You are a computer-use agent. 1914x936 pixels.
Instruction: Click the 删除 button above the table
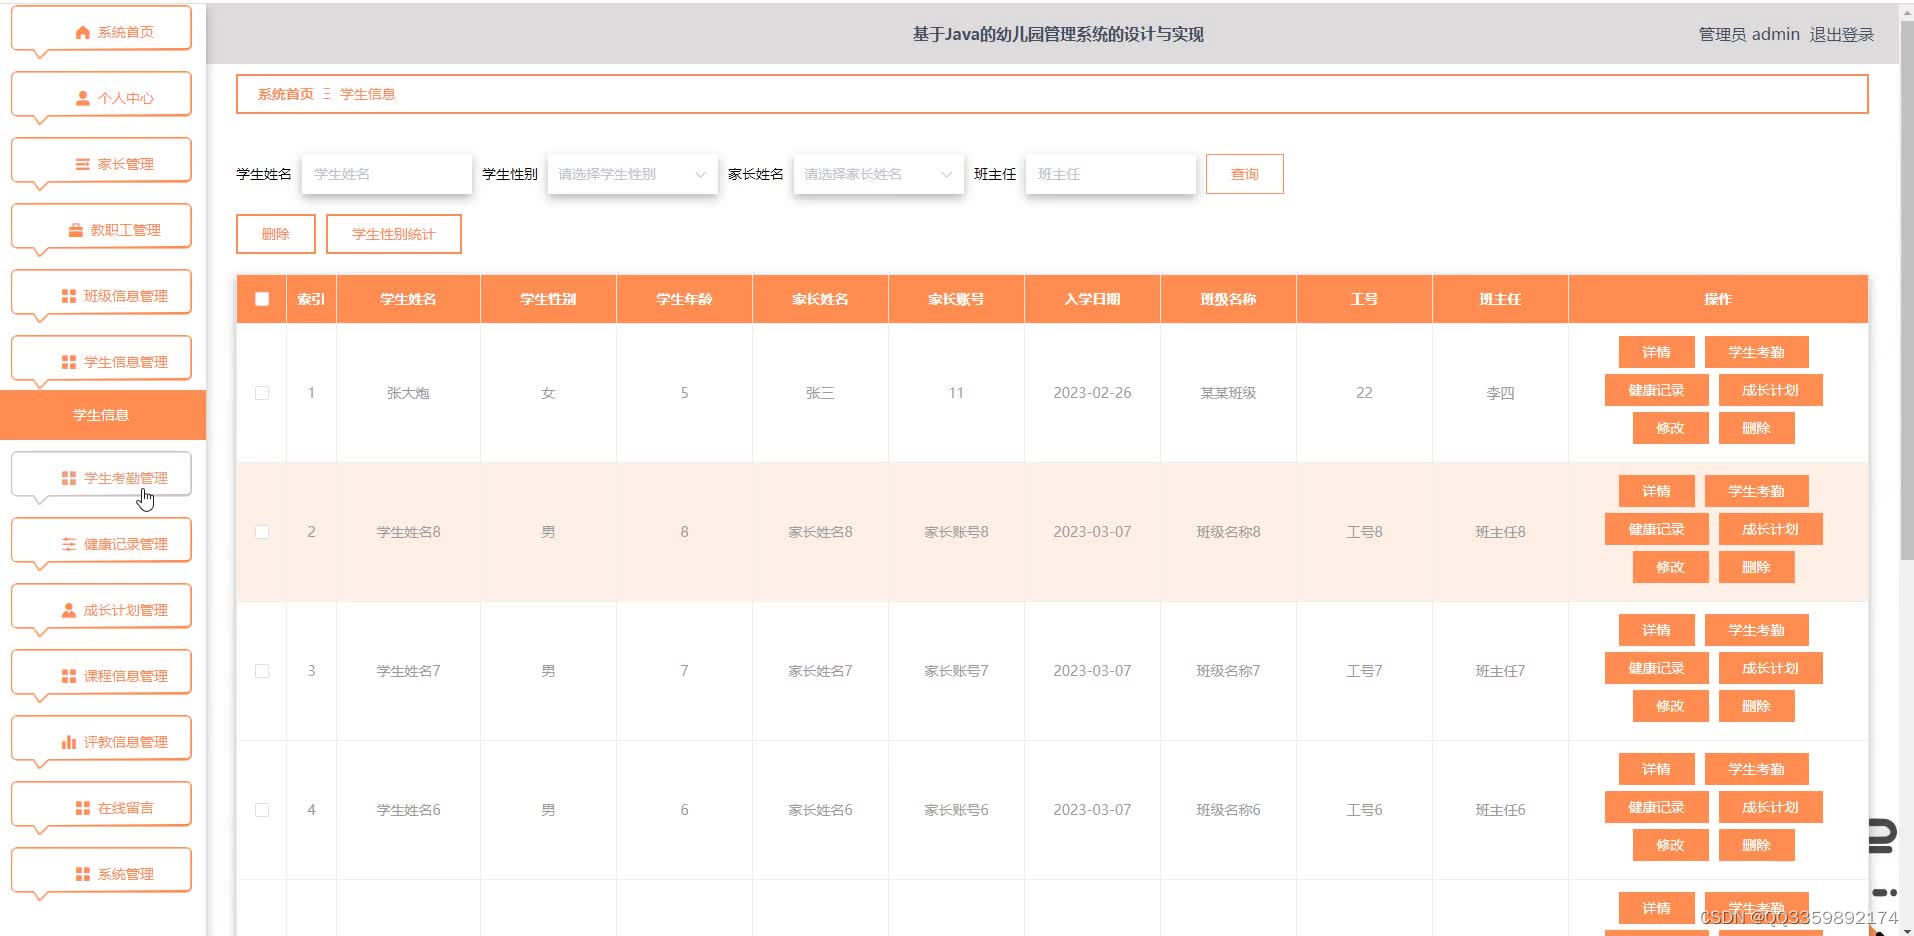276,234
